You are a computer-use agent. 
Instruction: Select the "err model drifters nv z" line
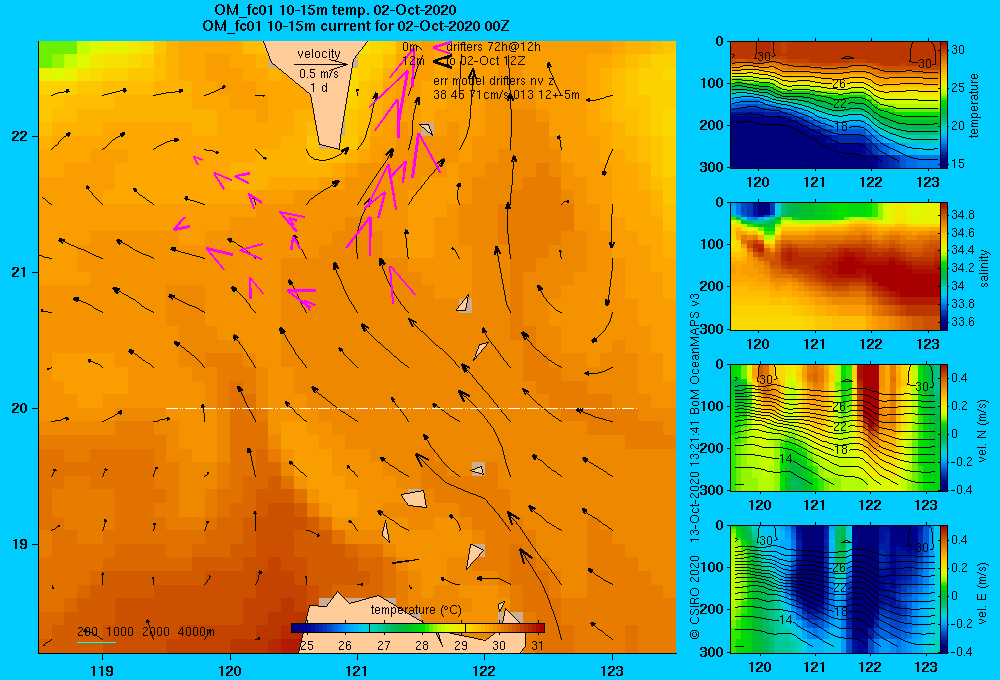(x=494, y=81)
